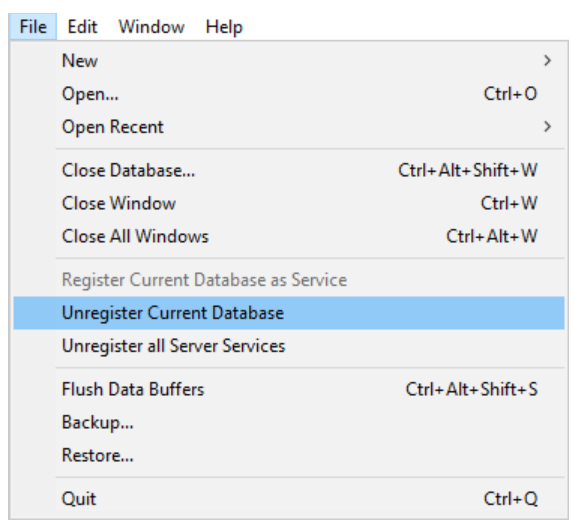Select Open... from the File menu

click(x=289, y=94)
